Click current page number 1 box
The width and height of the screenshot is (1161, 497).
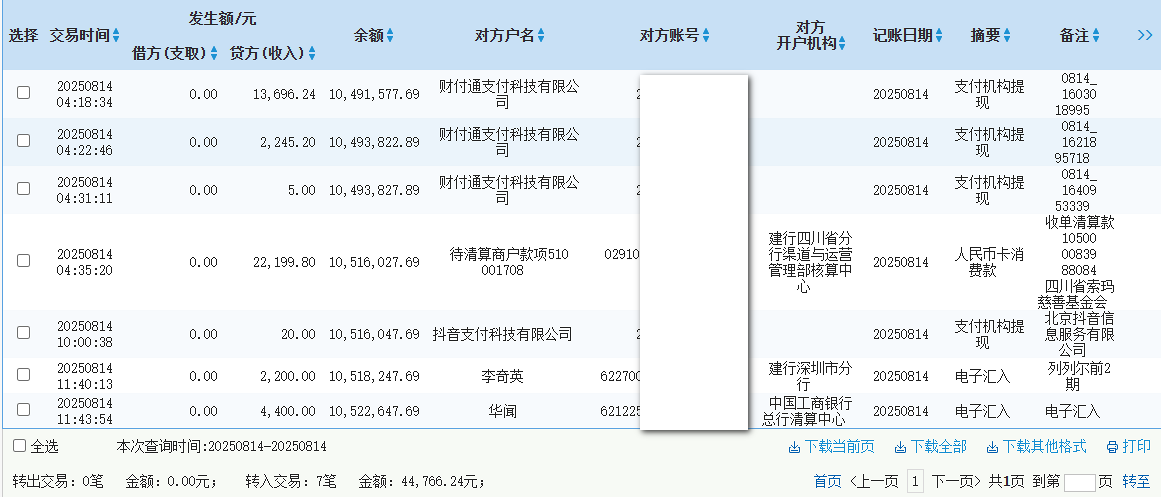click(915, 481)
